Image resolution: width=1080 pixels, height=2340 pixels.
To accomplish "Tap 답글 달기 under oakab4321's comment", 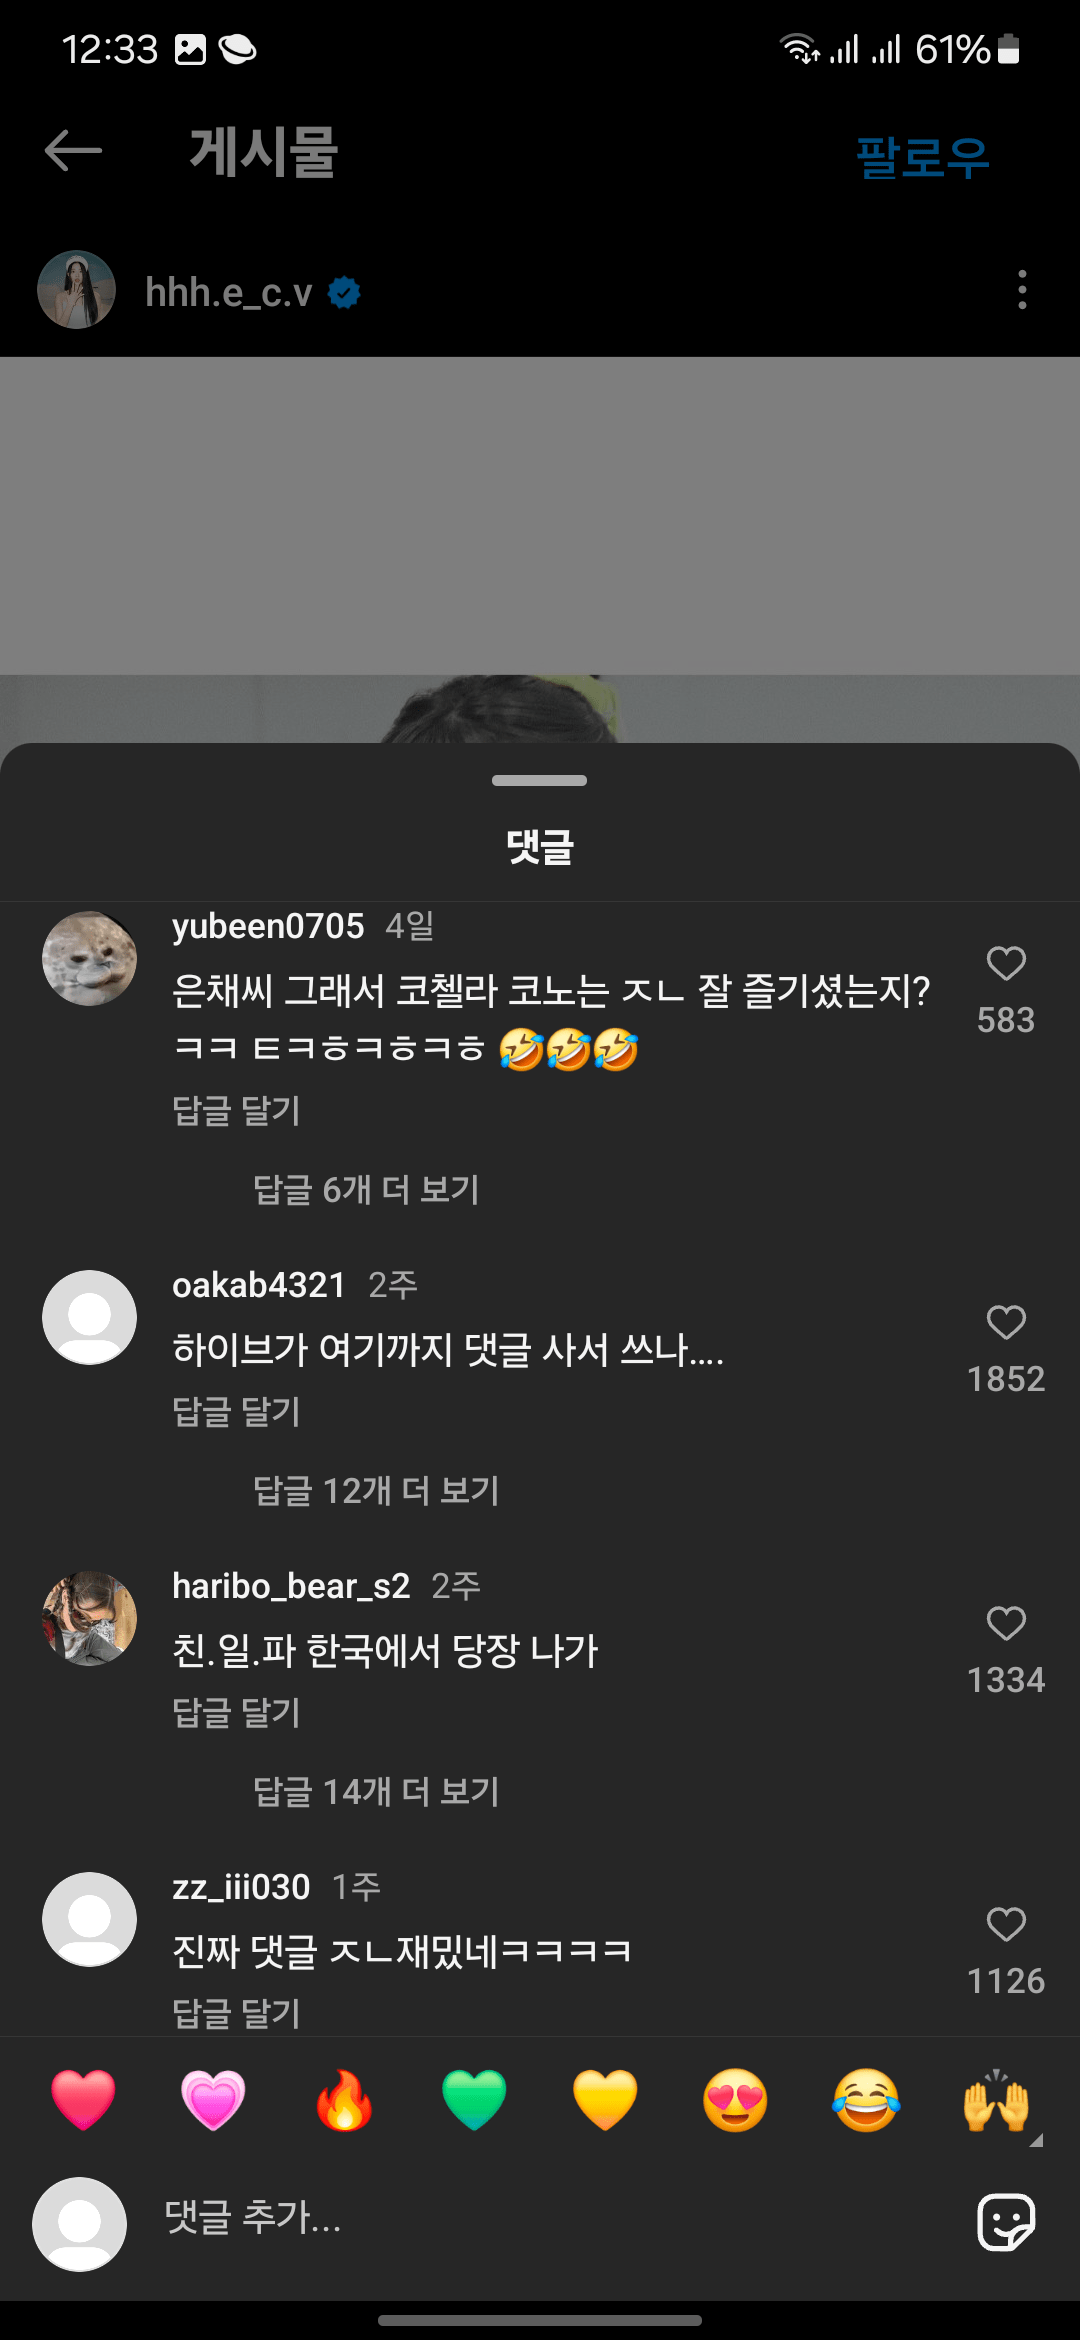I will tap(236, 1412).
